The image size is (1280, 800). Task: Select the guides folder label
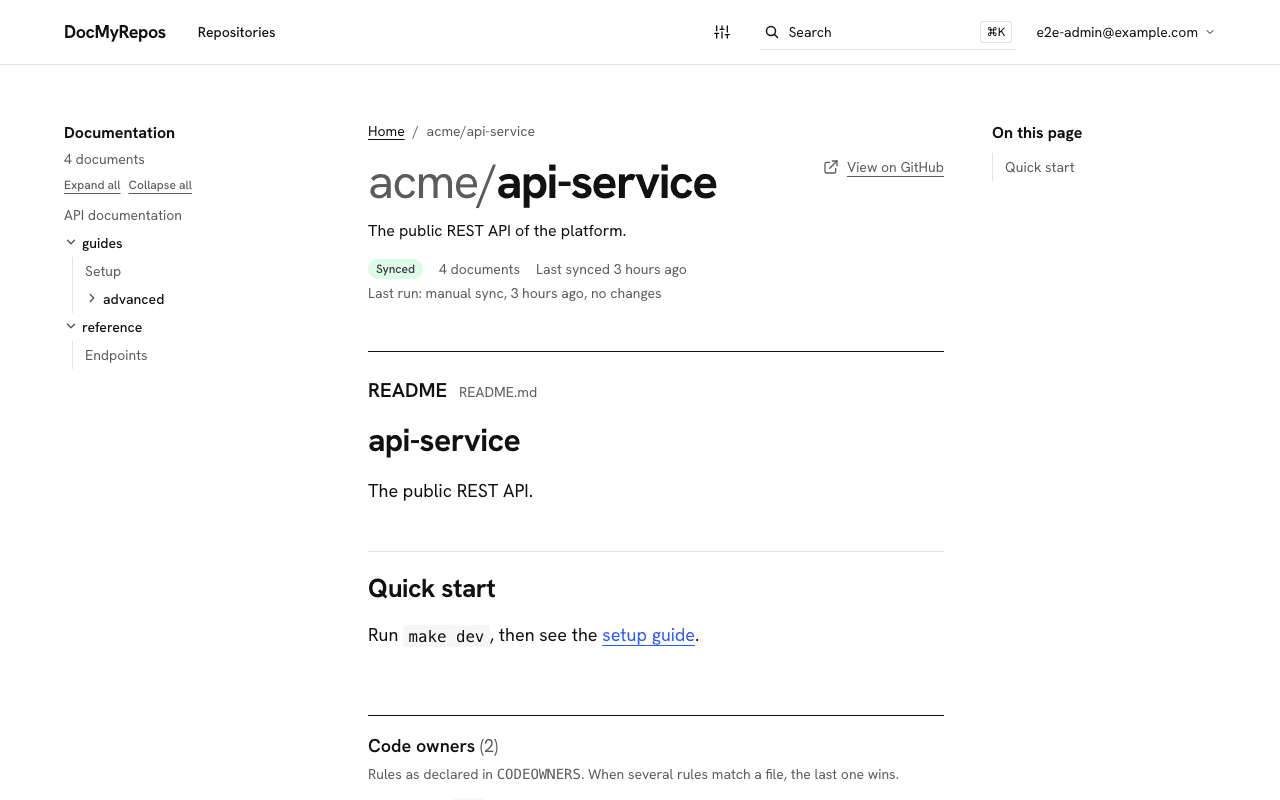click(x=102, y=243)
